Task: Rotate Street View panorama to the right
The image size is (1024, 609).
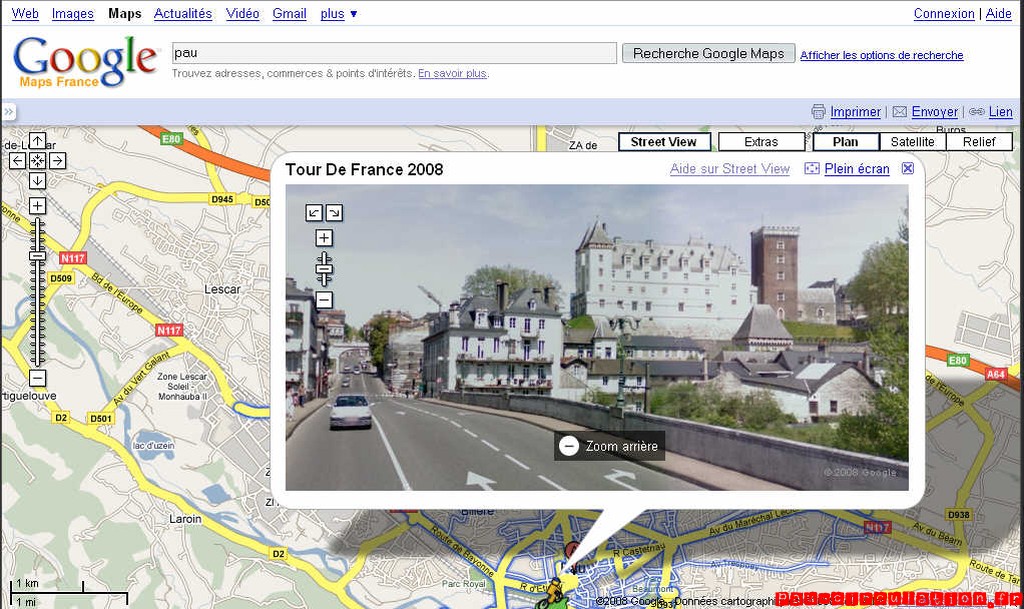Action: click(334, 212)
